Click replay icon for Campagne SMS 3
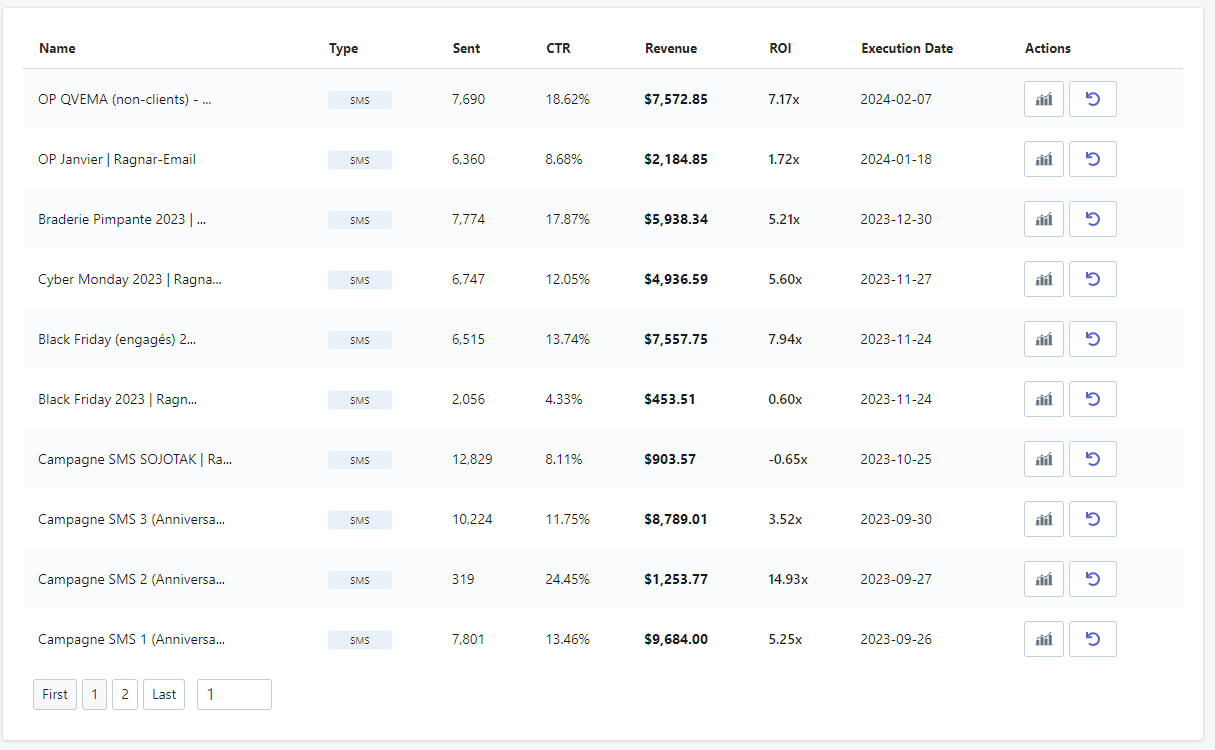This screenshot has height=750, width=1215. (1093, 519)
